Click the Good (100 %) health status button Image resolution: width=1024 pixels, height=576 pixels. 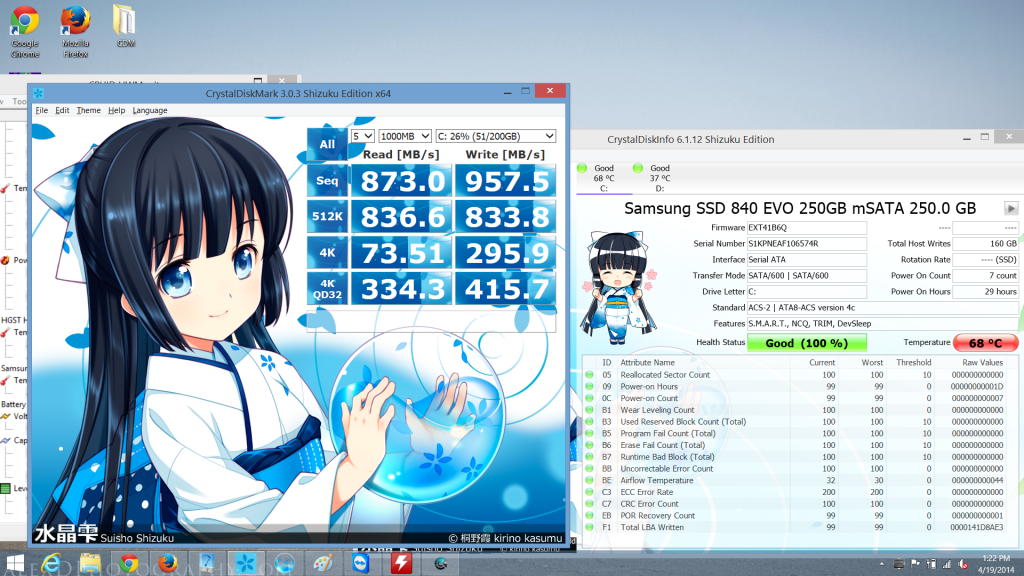point(807,343)
